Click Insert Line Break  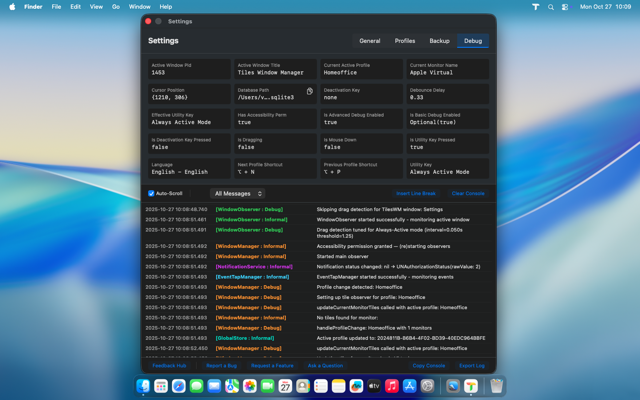pos(416,193)
